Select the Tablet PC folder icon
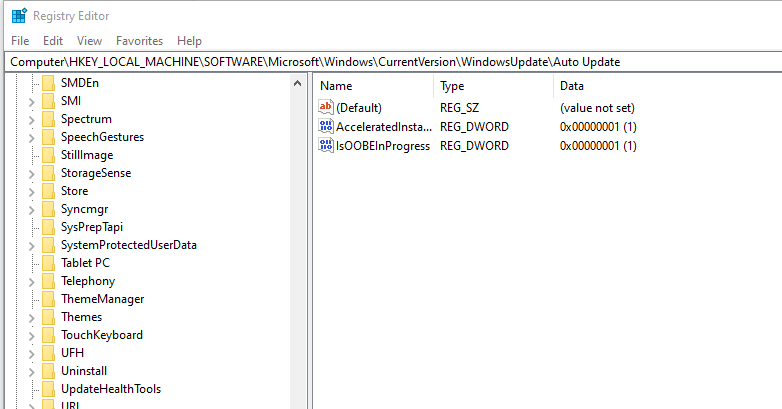The height and width of the screenshot is (409, 782). [48, 263]
